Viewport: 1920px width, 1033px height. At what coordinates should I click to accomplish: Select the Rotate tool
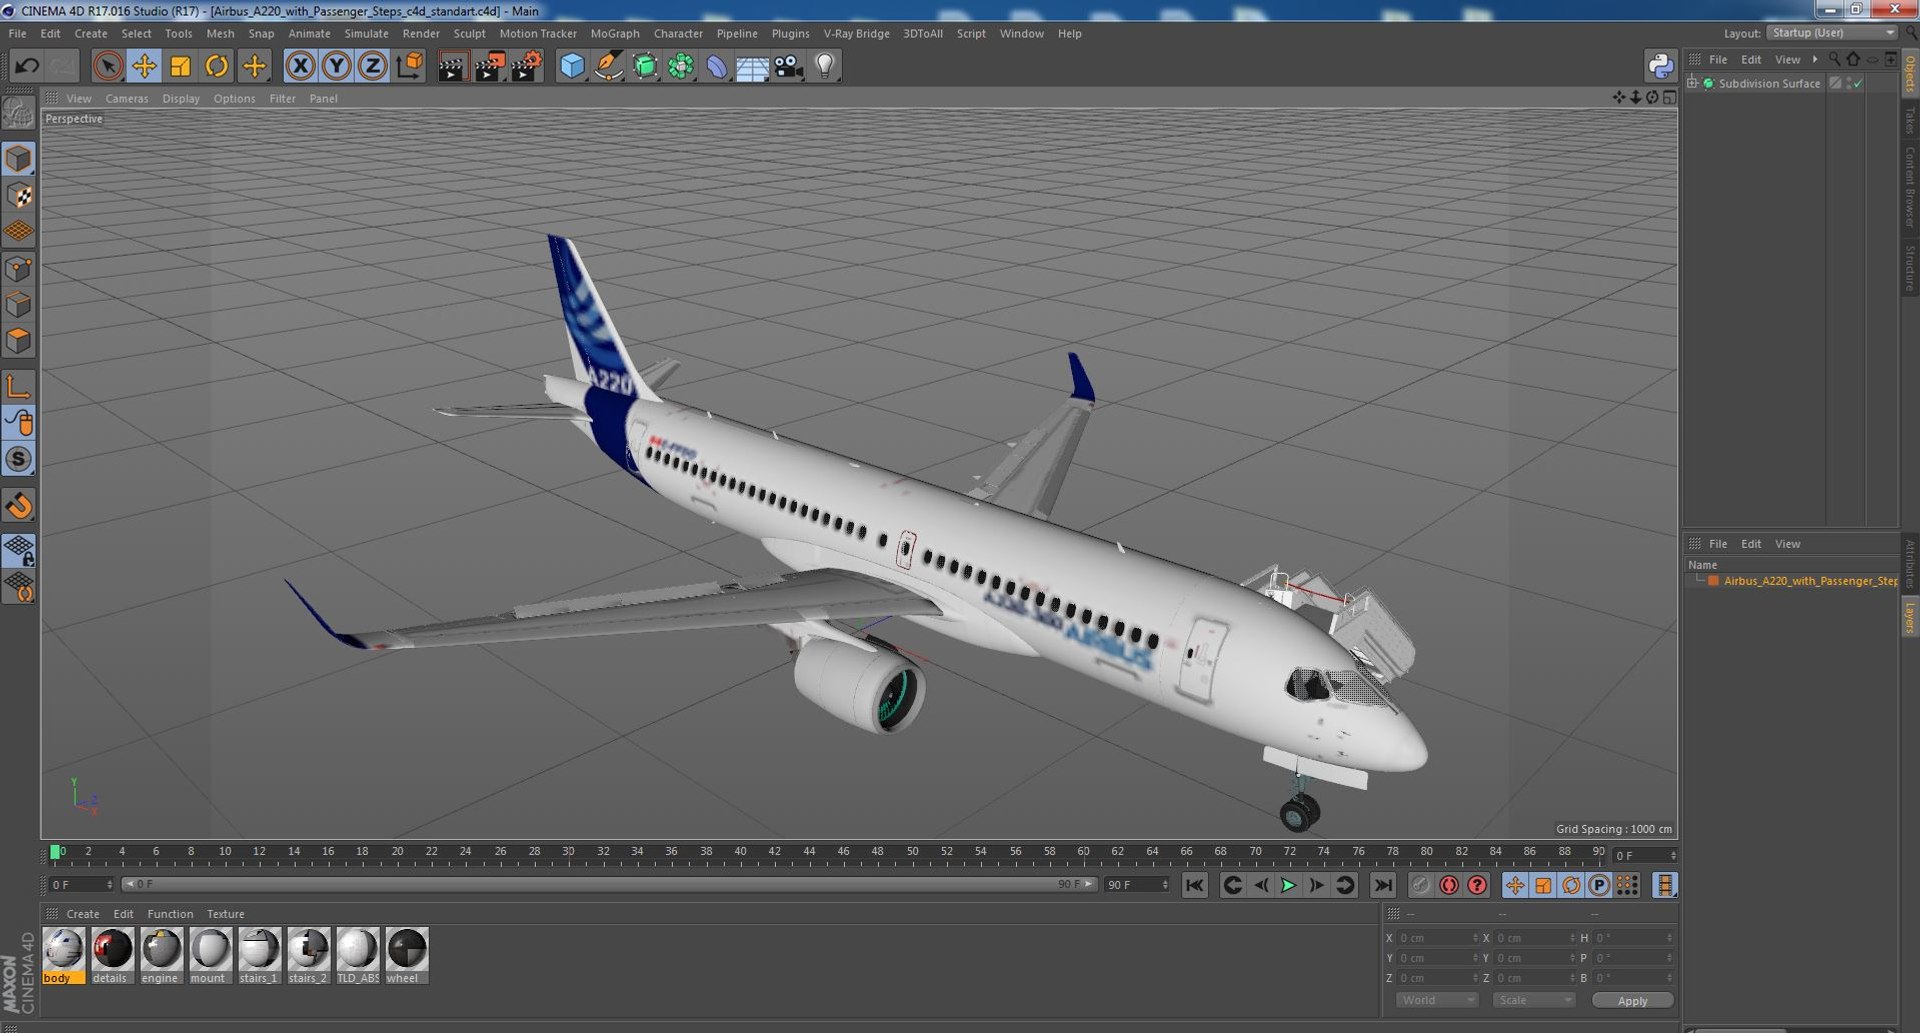[216, 67]
